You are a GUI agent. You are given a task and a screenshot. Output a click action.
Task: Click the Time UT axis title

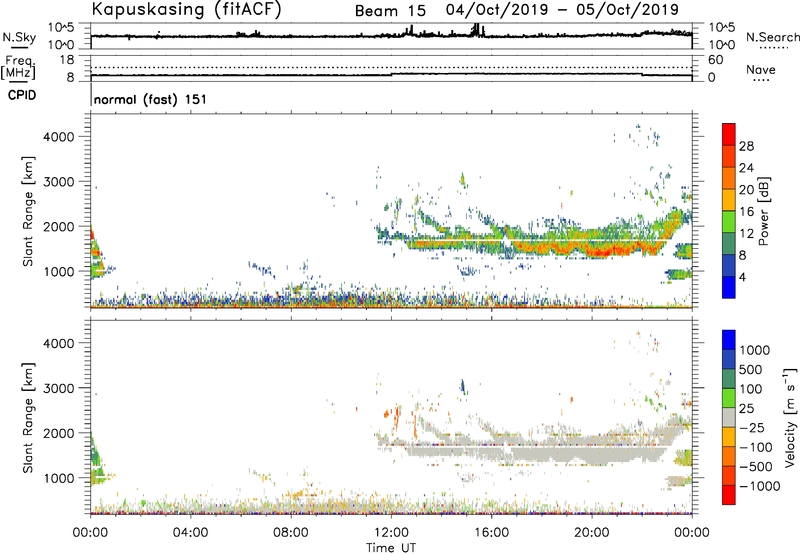tap(391, 548)
